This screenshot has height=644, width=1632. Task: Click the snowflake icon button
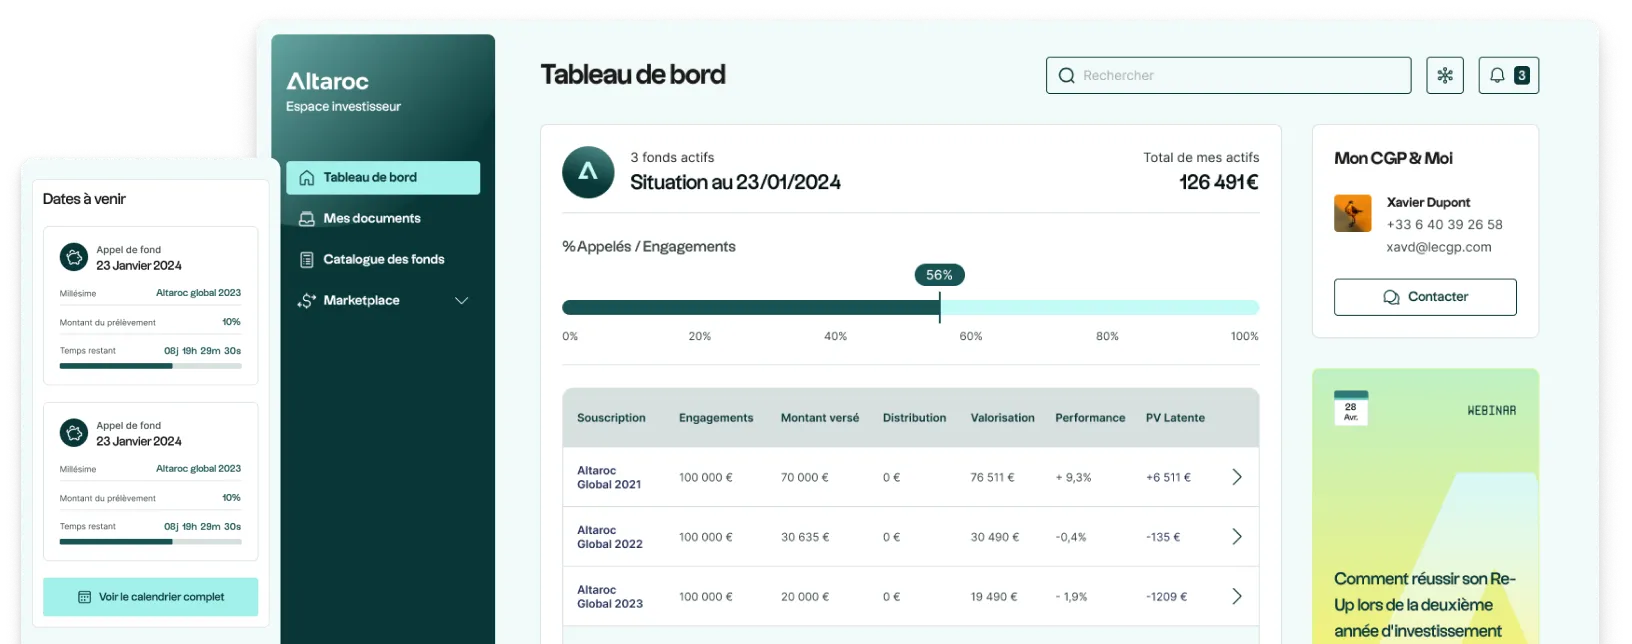[x=1445, y=75]
